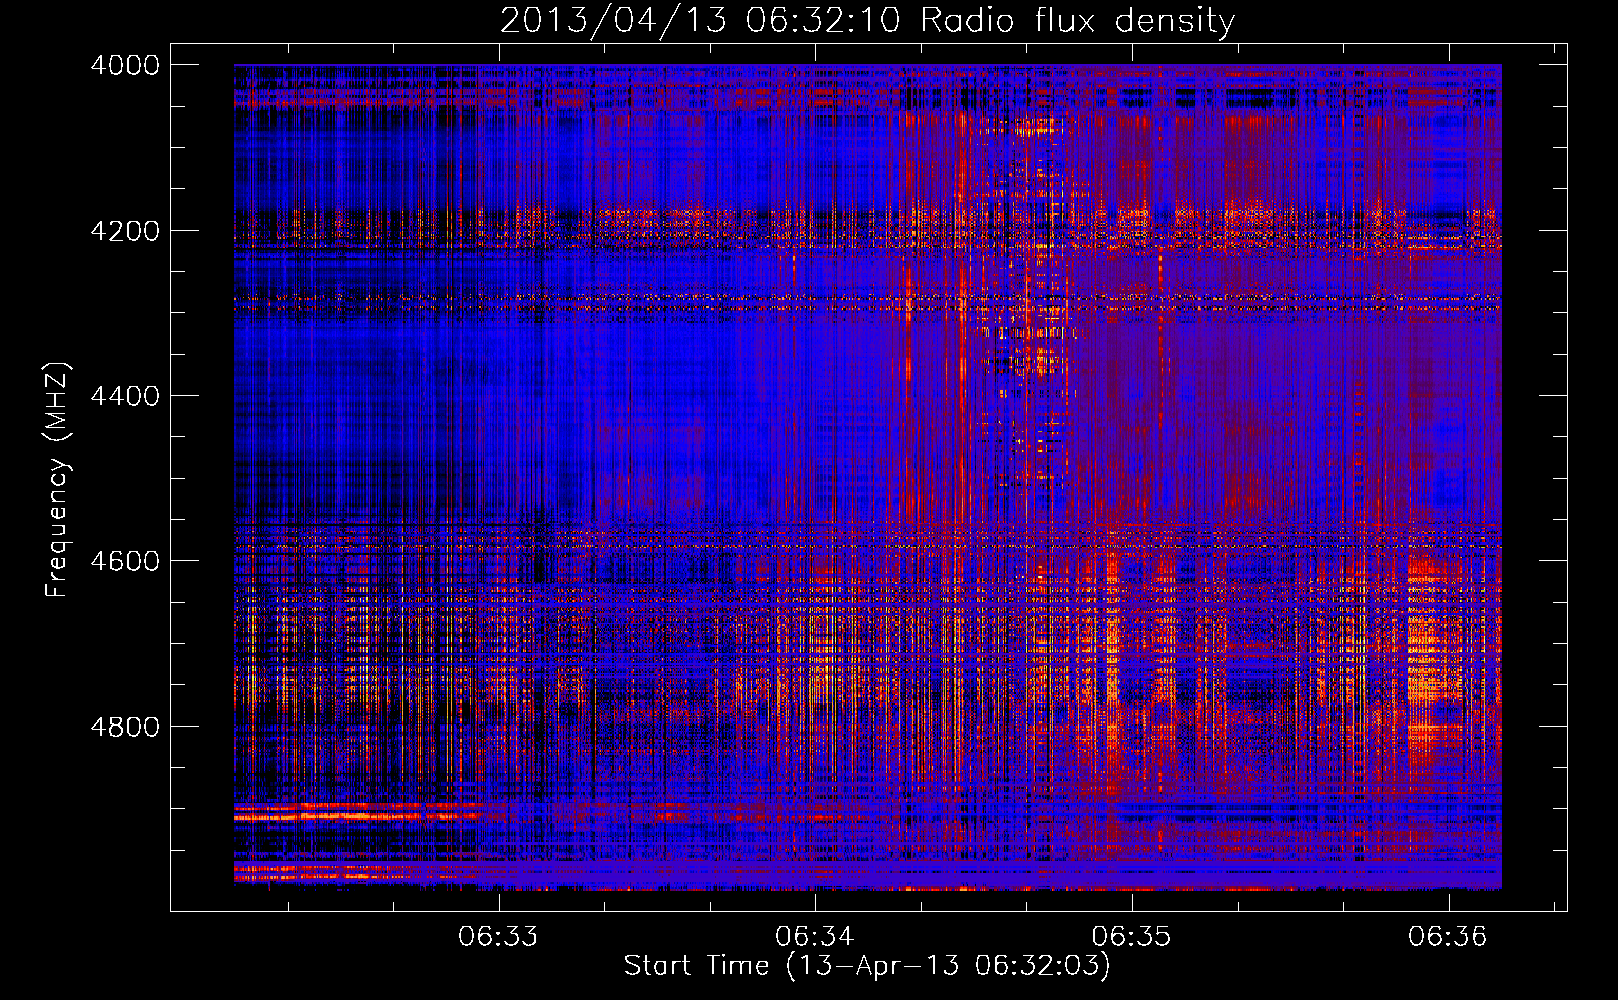Select the 4000 frequency axis label
The width and height of the screenshot is (1618, 1000).
(125, 65)
